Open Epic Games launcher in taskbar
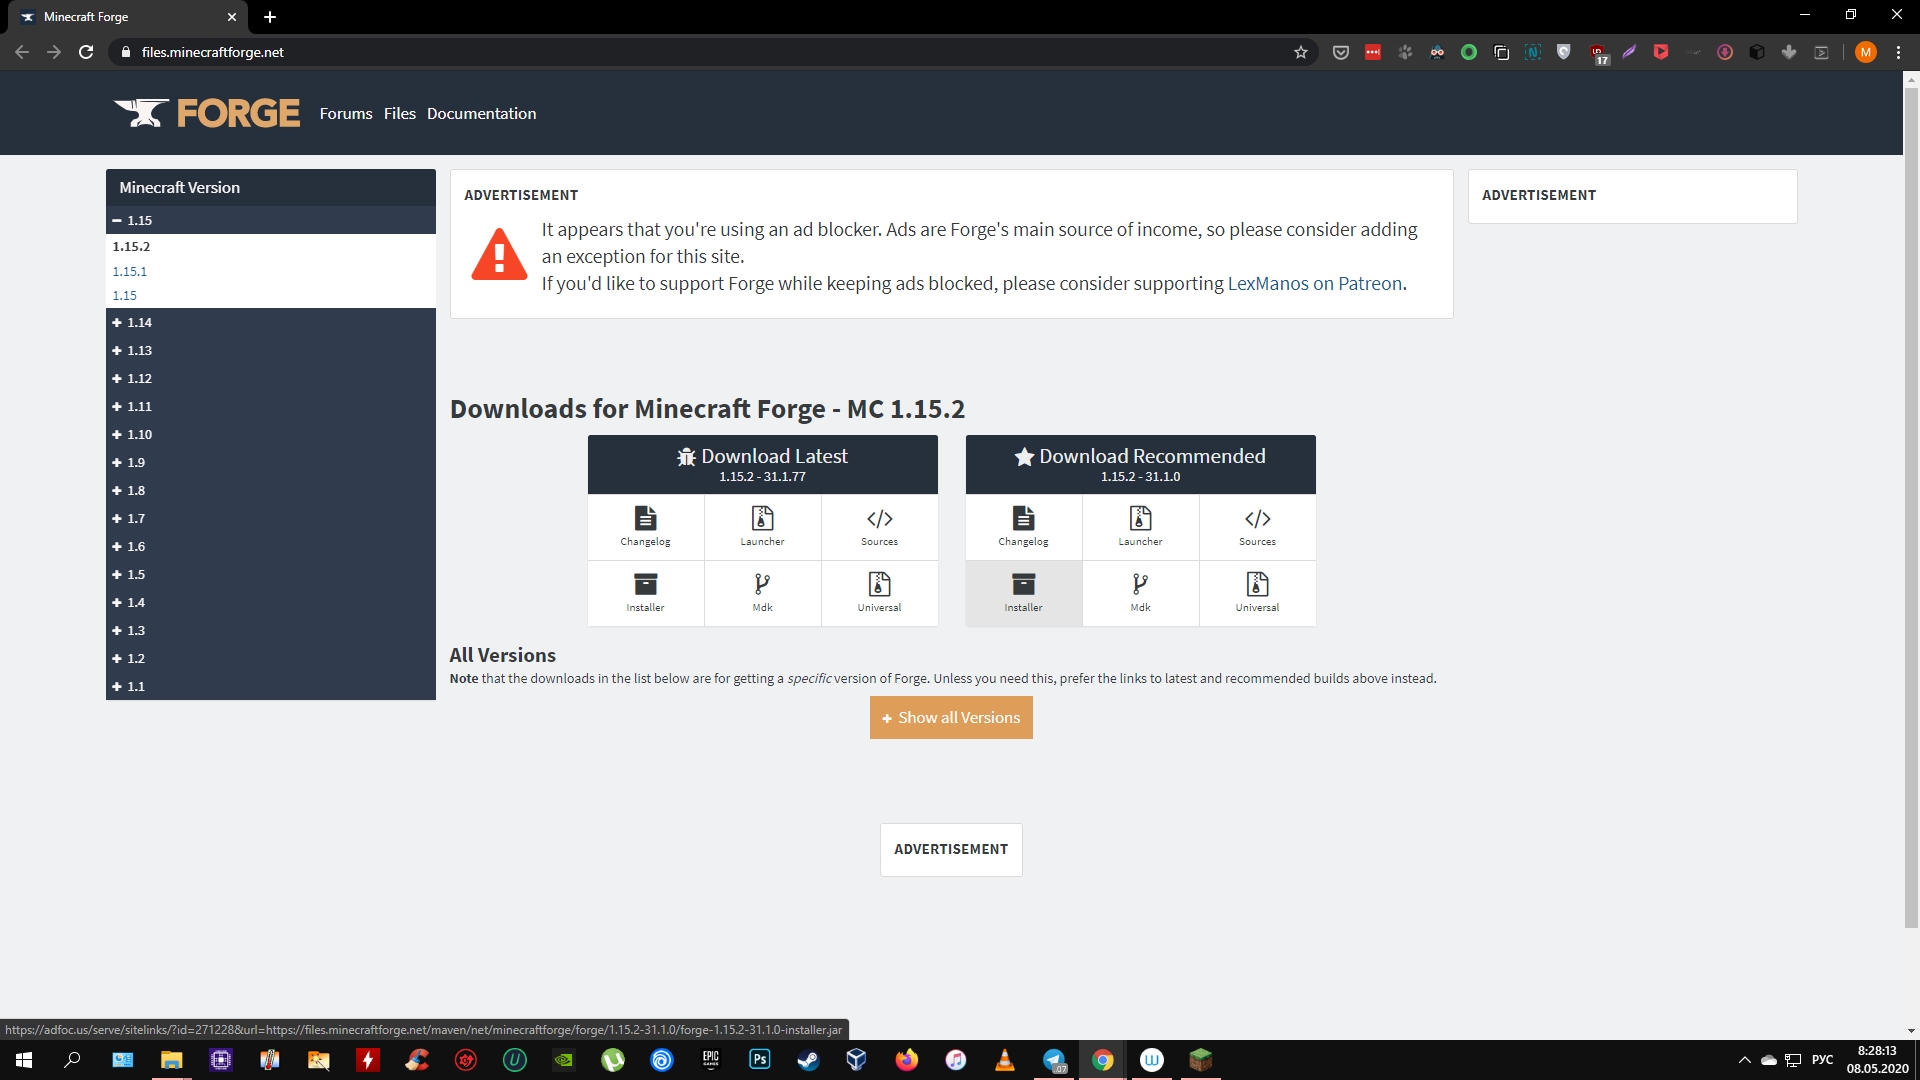The height and width of the screenshot is (1080, 1920). coord(711,1060)
